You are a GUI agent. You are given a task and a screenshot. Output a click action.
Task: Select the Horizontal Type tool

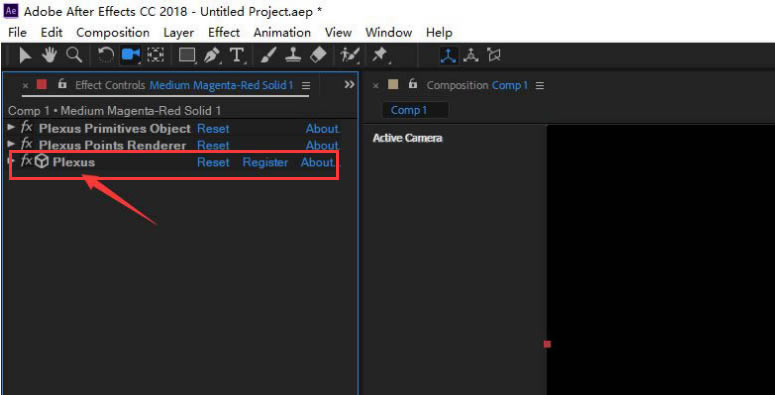click(237, 55)
